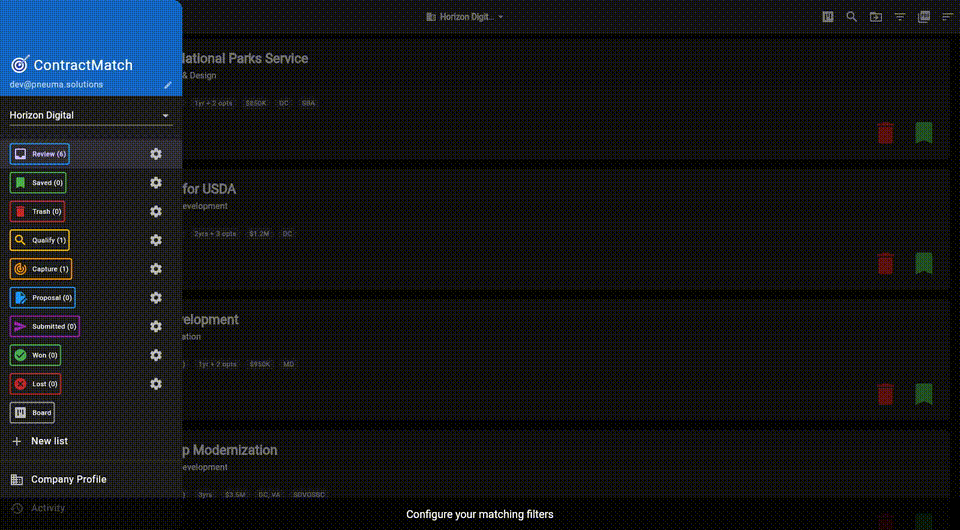Click the '2yrs + 3 opts' chip
960x530 pixels.
click(215, 234)
